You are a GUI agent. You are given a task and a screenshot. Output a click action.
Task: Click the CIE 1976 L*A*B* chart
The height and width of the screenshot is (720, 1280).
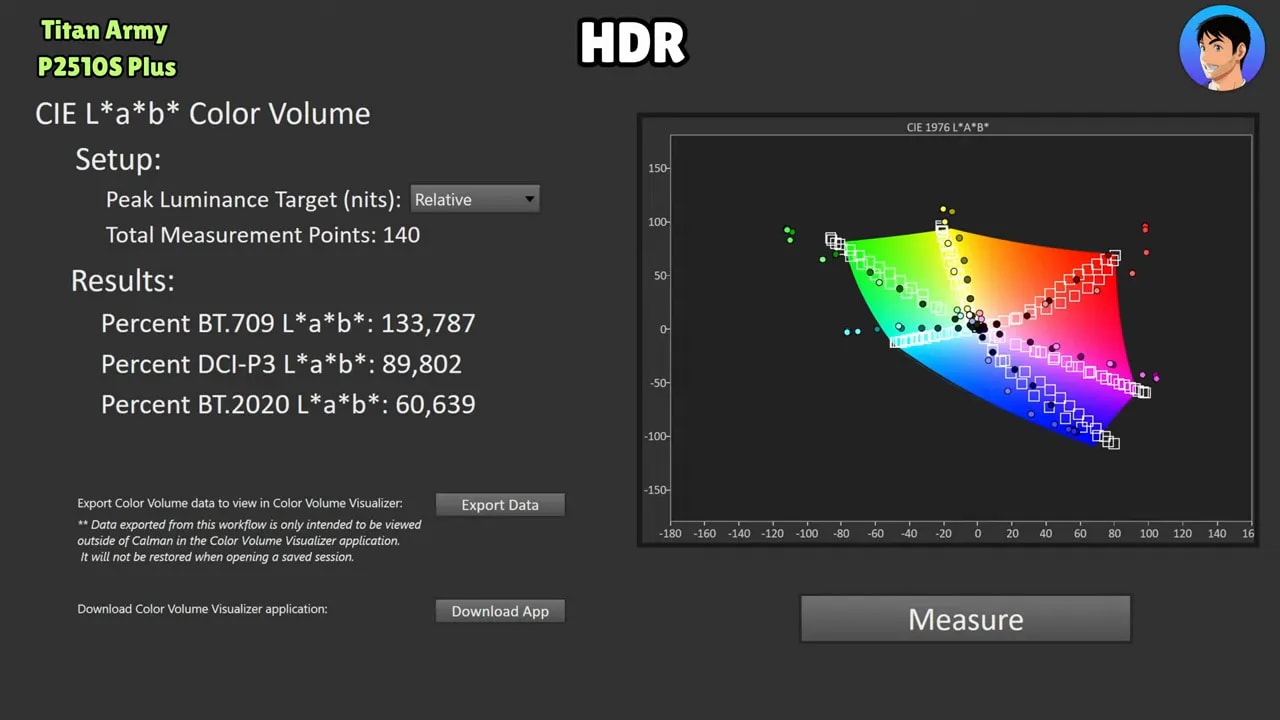click(x=948, y=330)
